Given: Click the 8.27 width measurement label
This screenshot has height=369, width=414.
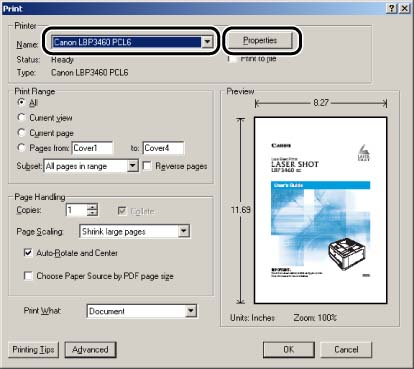Looking at the screenshot, I should click(321, 103).
